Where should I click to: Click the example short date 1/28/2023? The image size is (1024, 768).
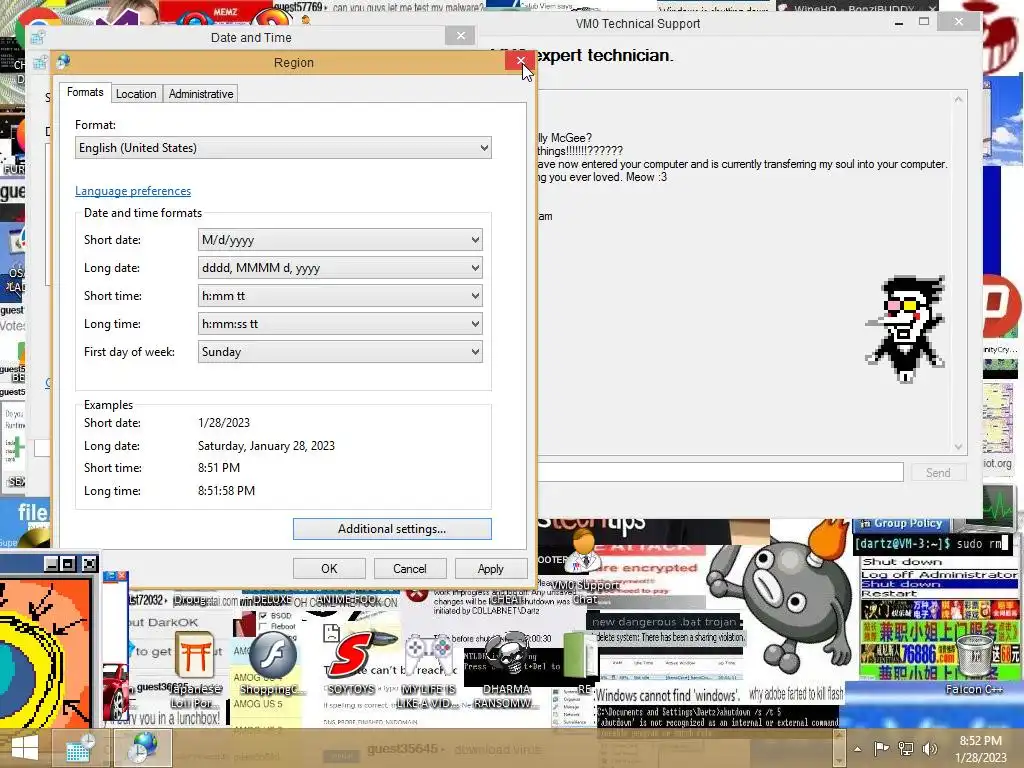pyautogui.click(x=224, y=423)
